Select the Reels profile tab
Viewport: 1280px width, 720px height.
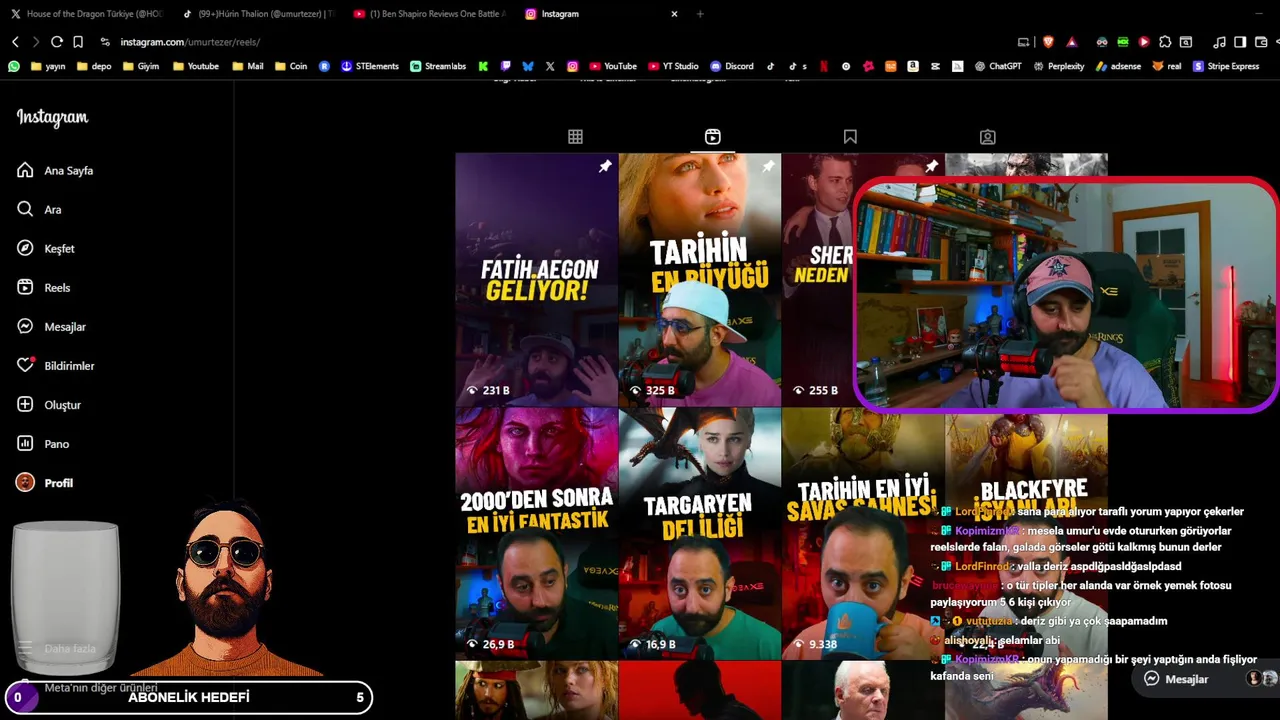click(712, 137)
